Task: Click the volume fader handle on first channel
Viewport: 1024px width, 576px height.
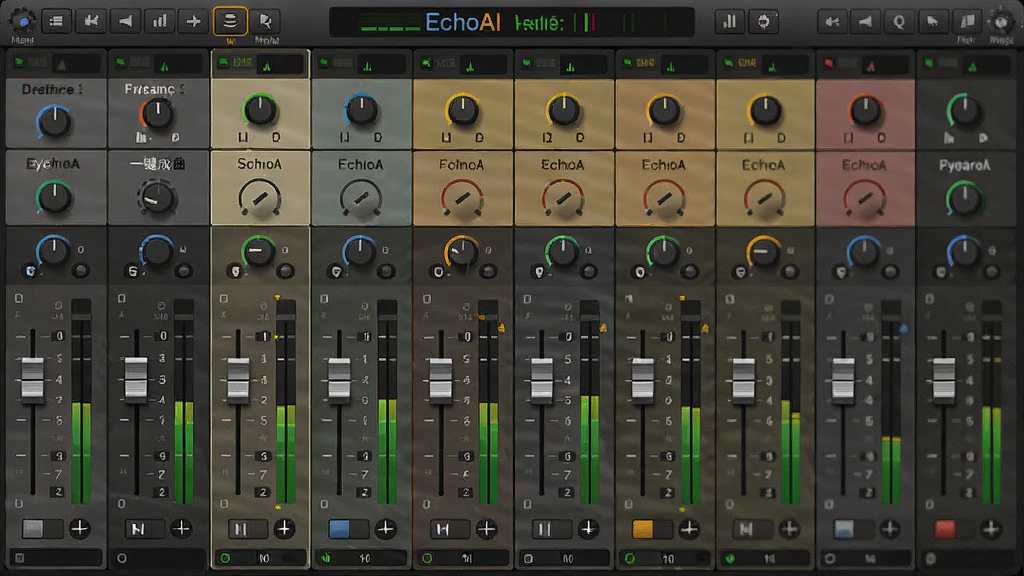Action: coord(33,378)
